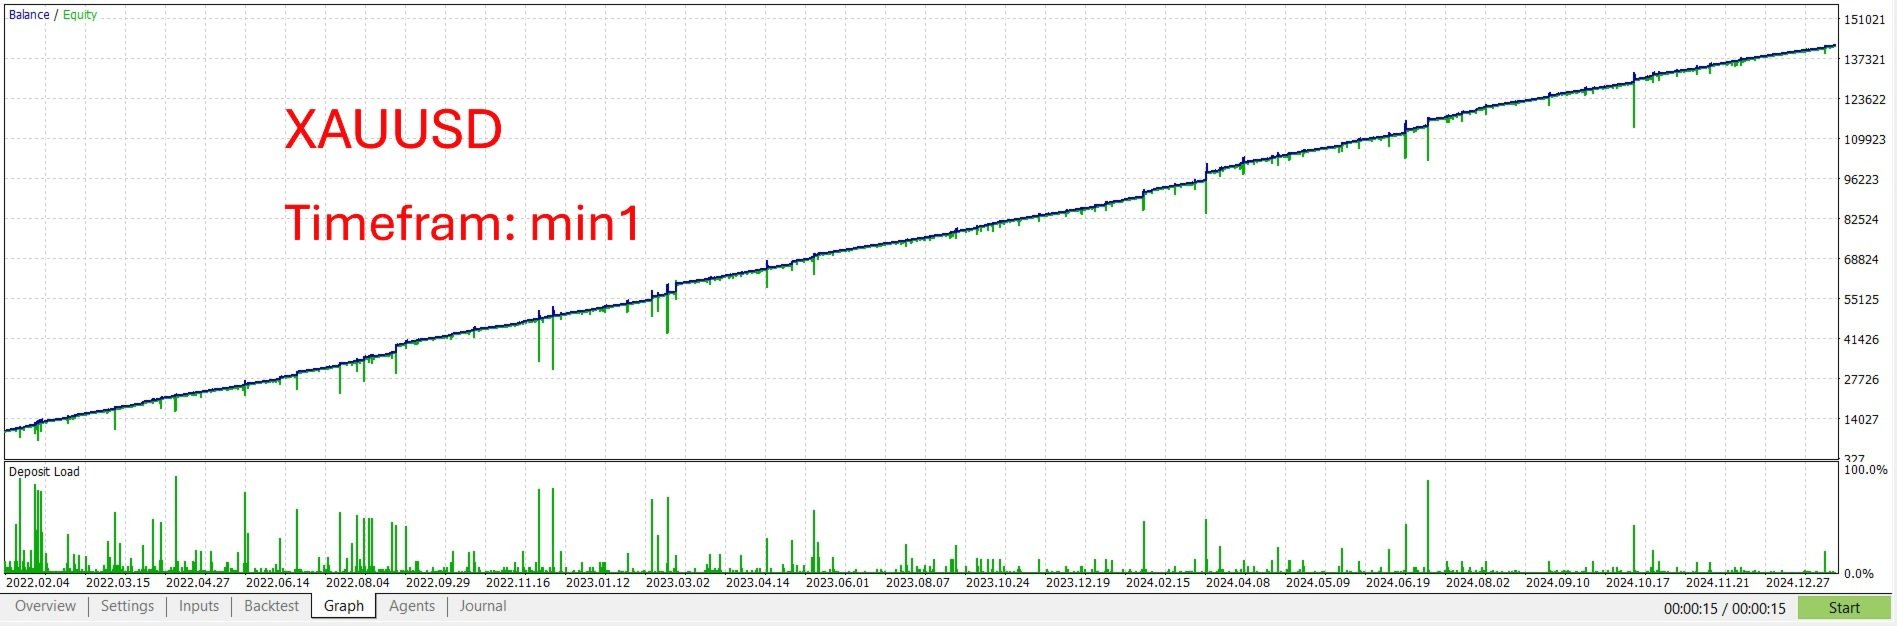Click the 2024.12.27 date label
1897x626 pixels.
pyautogui.click(x=1798, y=583)
